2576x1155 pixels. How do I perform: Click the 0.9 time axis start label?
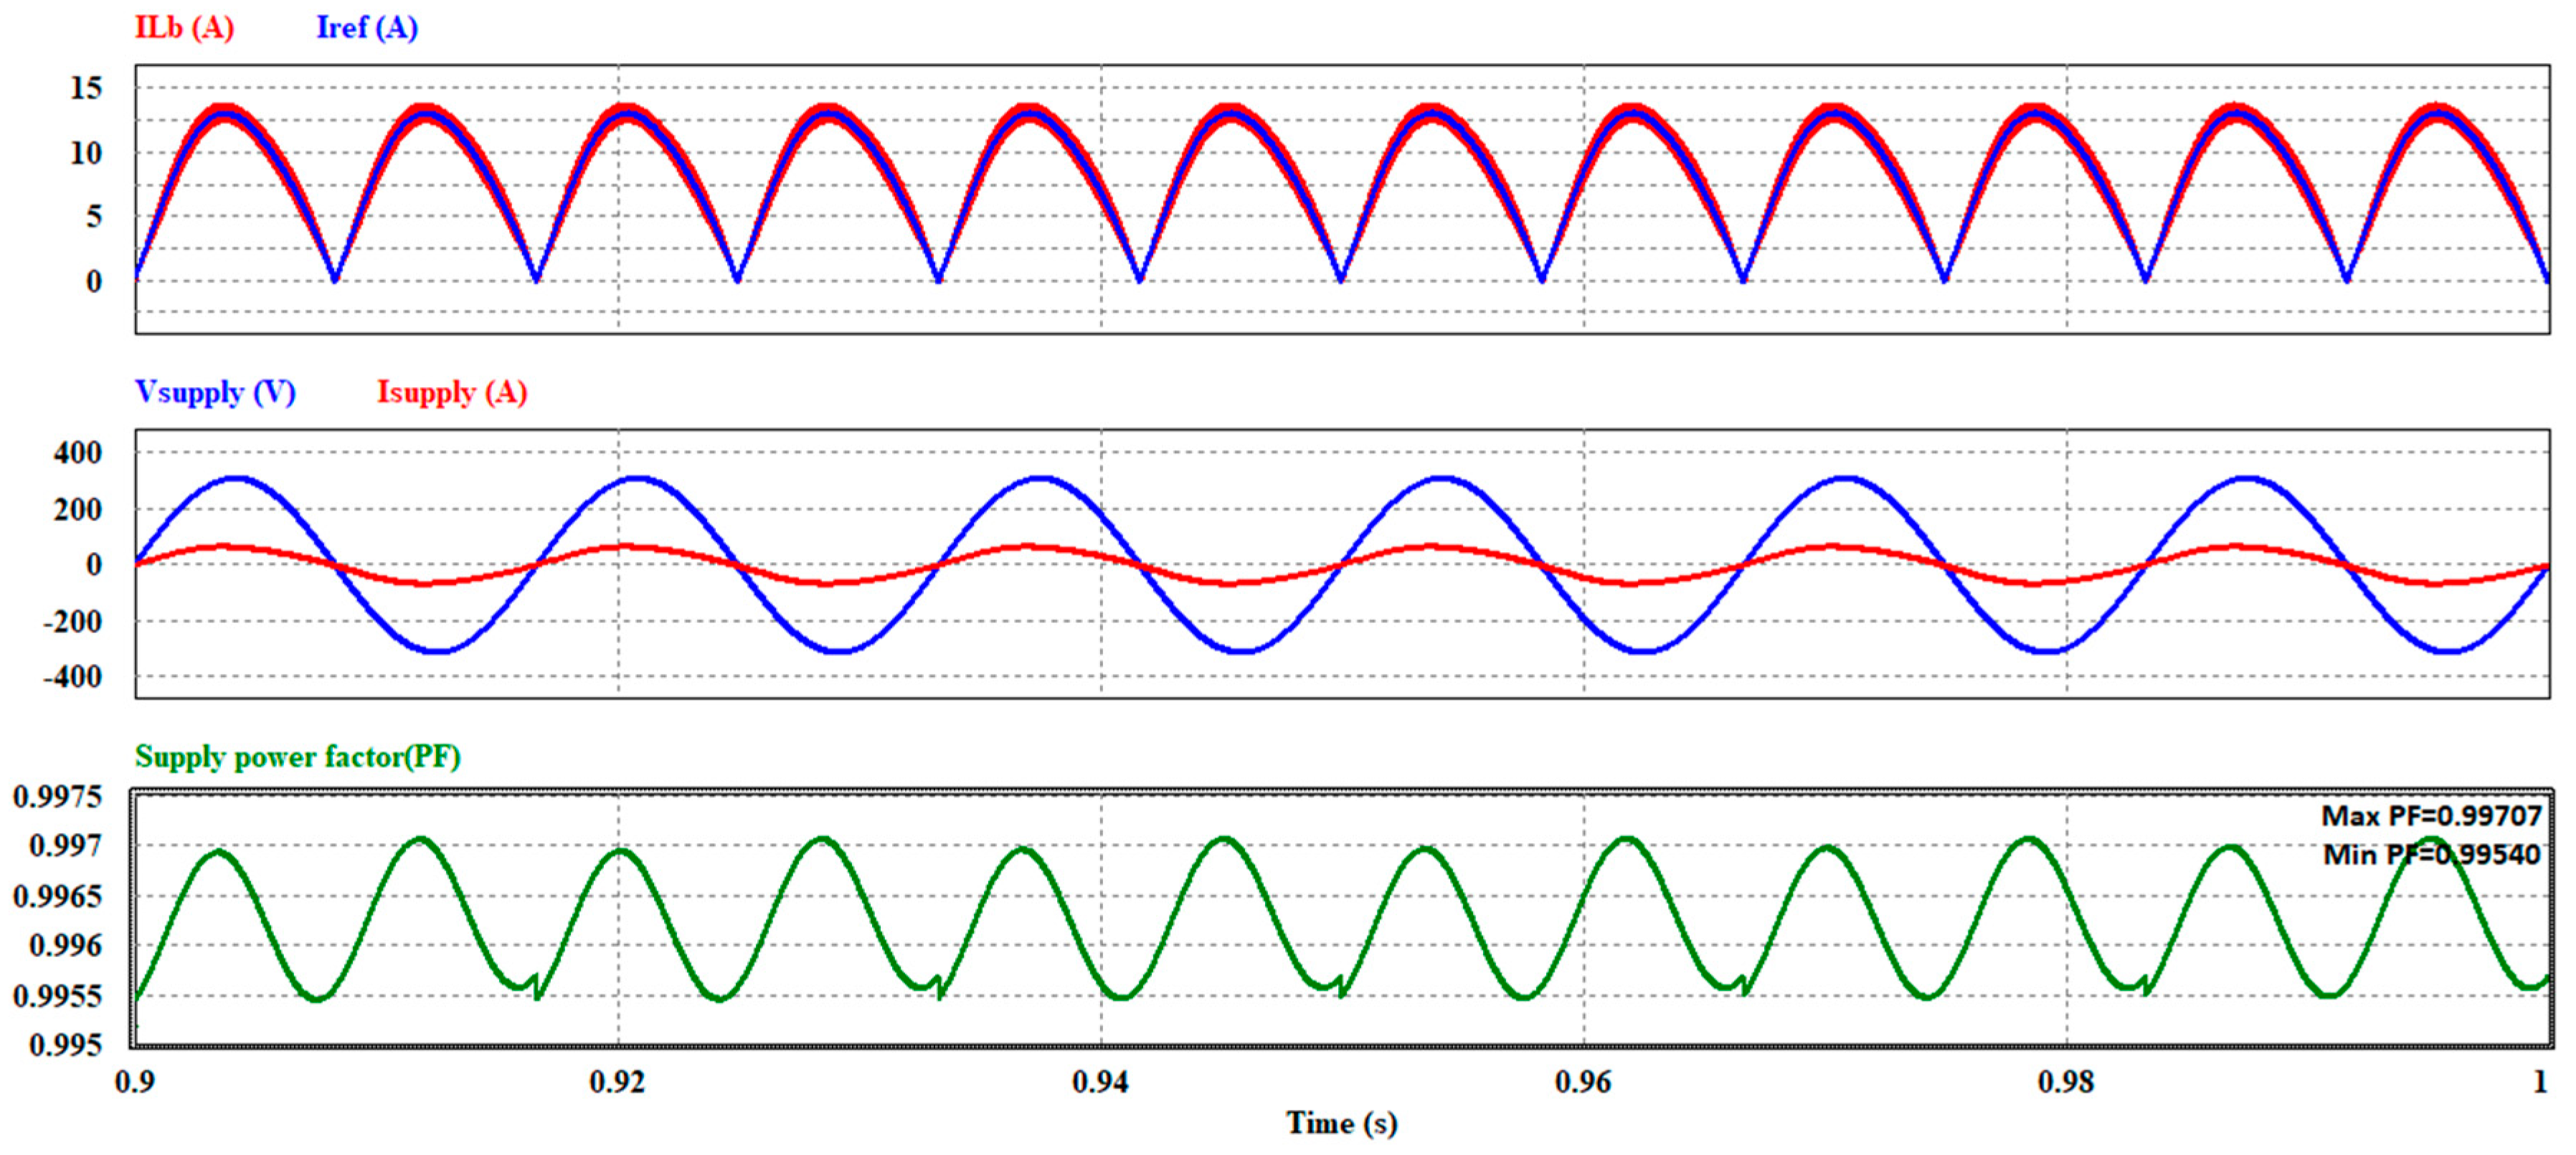135,1082
